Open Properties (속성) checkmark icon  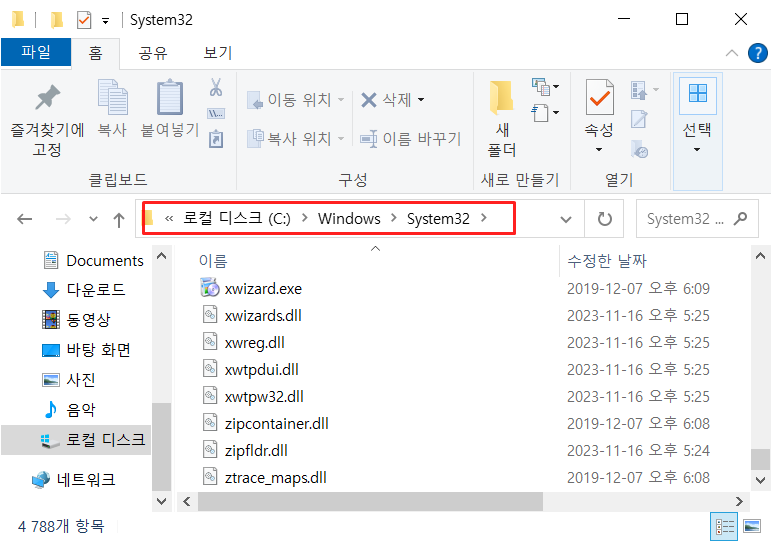click(599, 97)
